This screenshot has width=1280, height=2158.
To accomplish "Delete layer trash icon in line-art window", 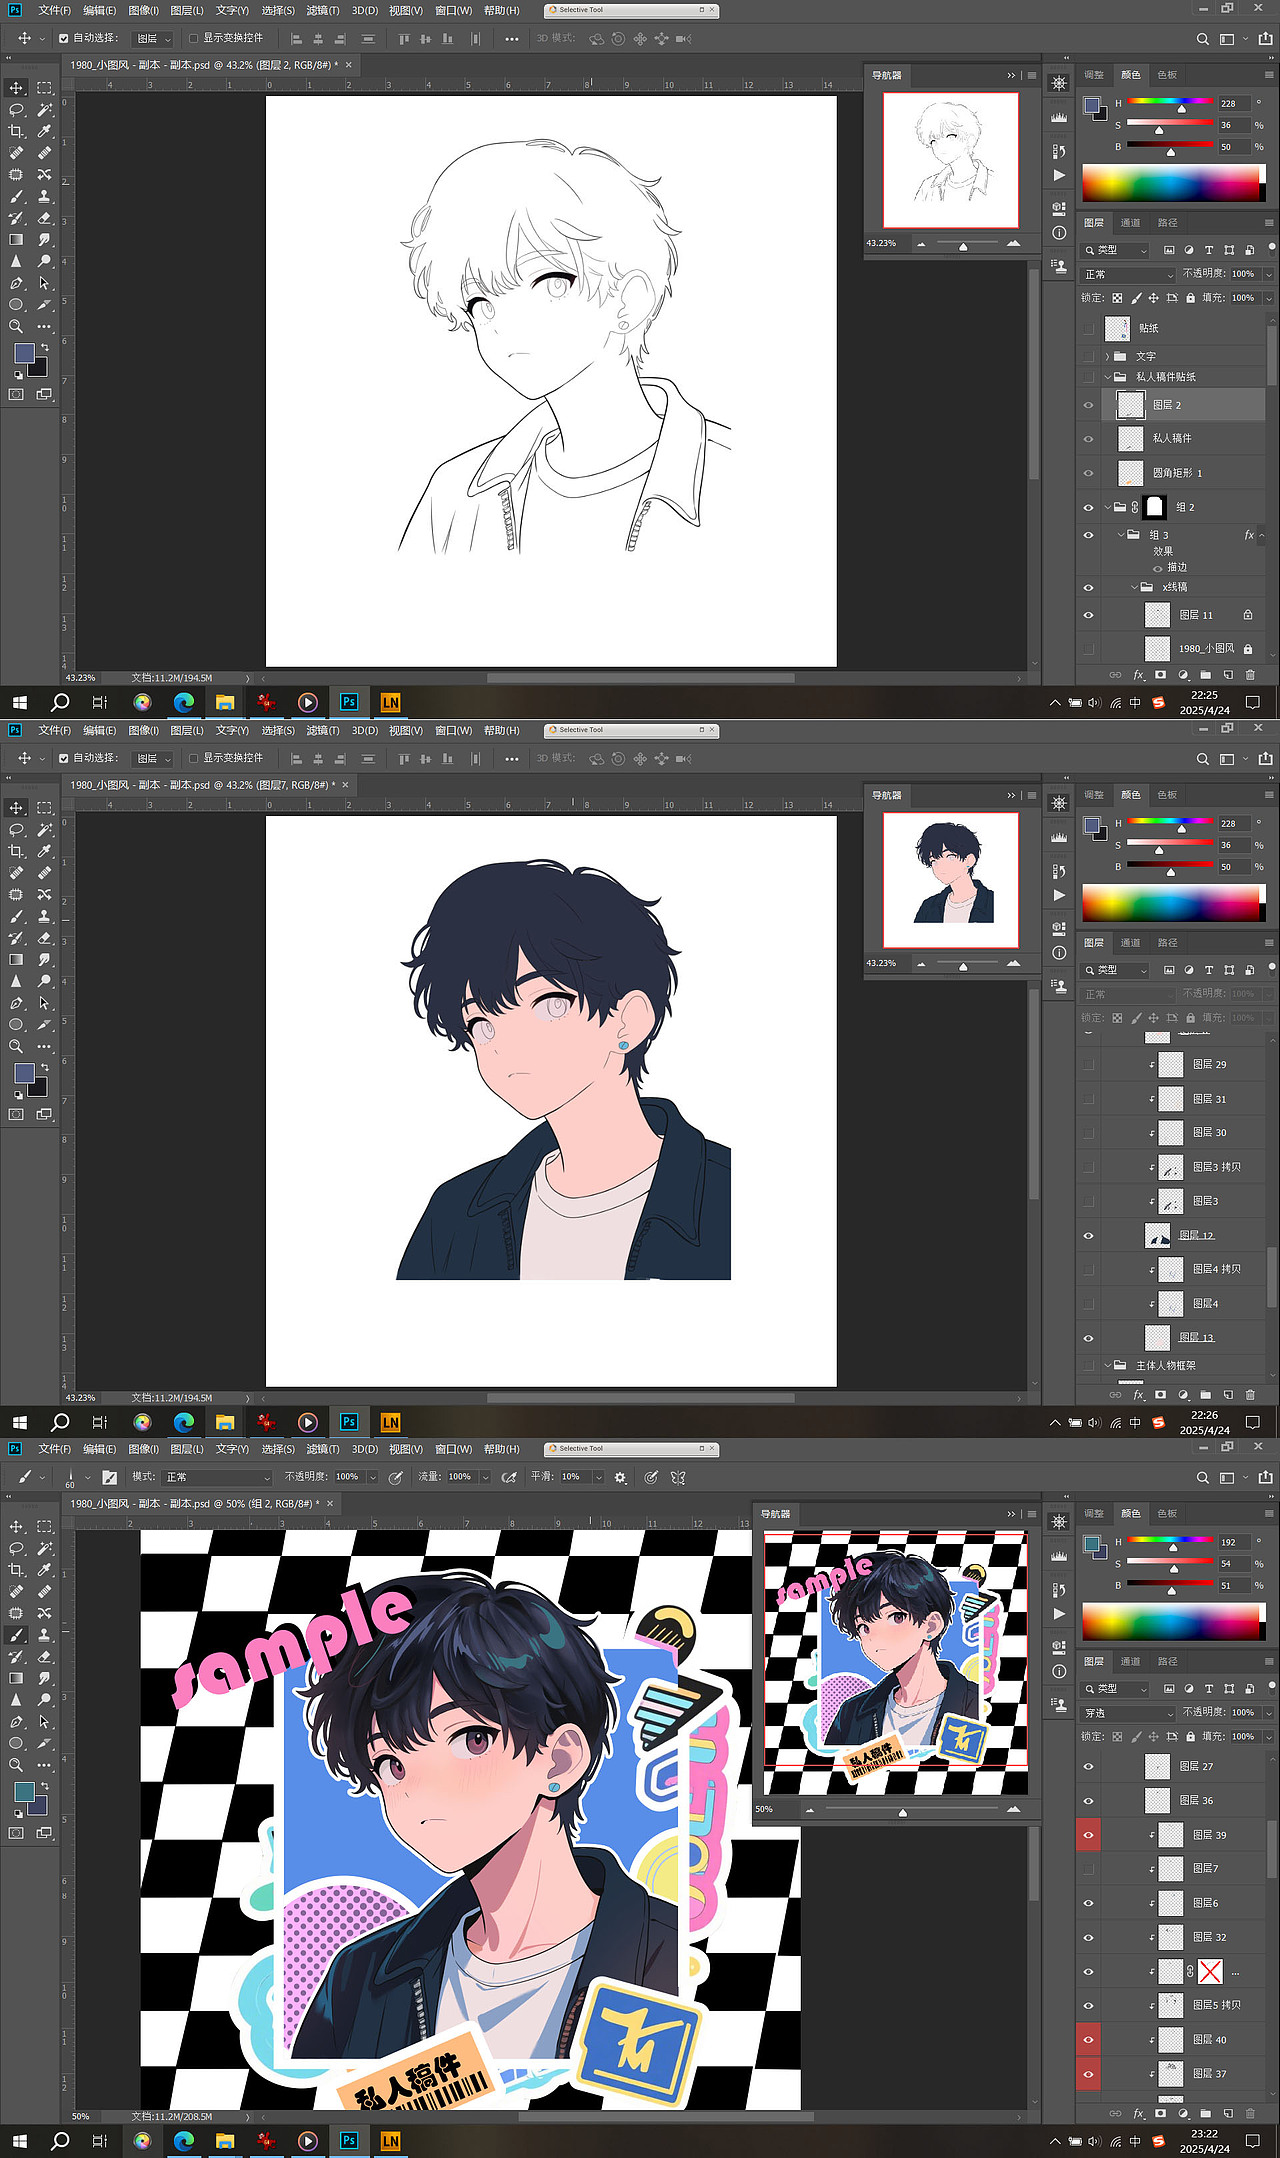I will pyautogui.click(x=1250, y=675).
